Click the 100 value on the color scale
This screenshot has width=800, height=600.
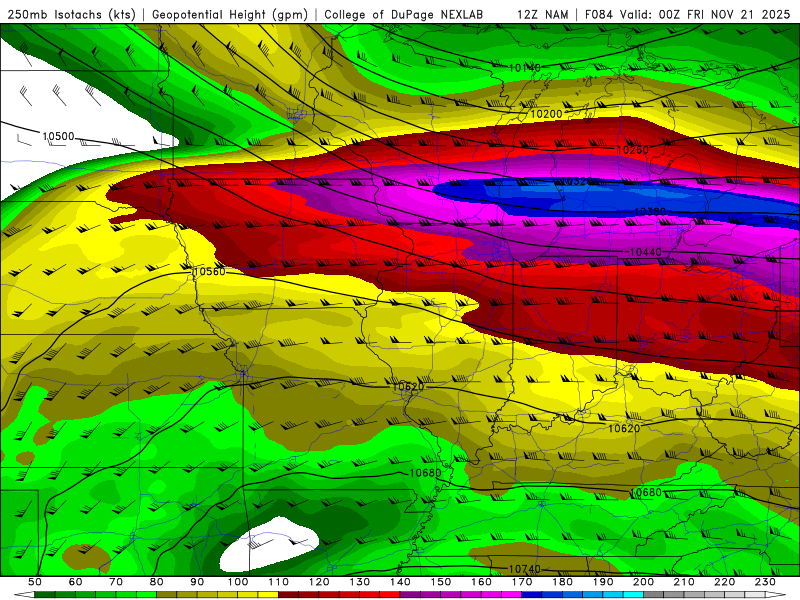238,582
